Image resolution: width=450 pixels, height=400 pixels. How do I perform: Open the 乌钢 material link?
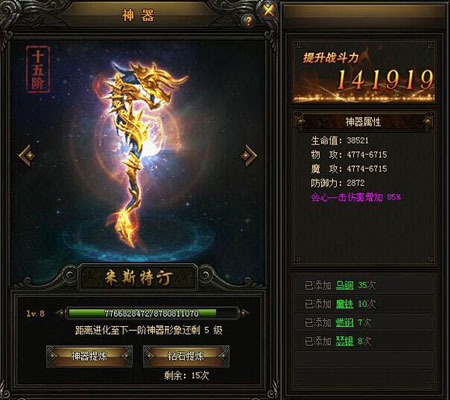pos(344,285)
